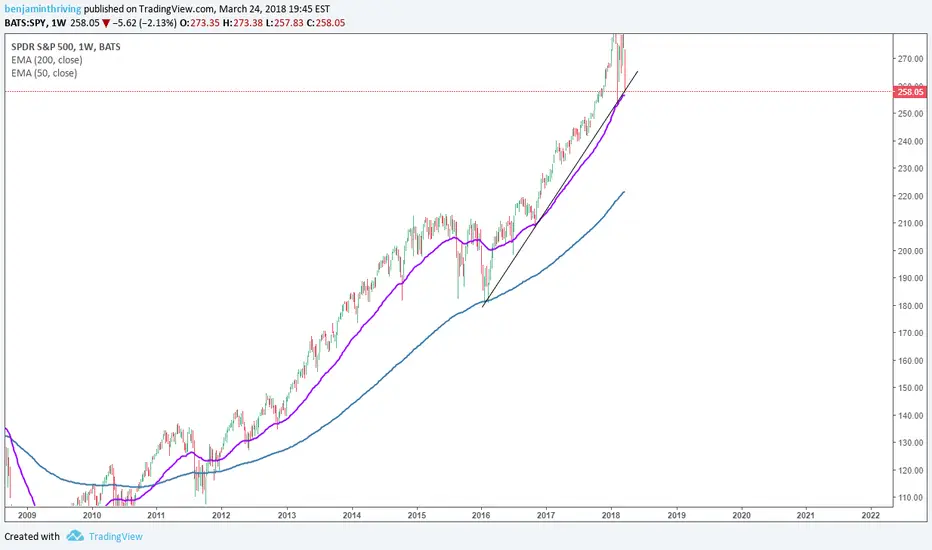Click the 220.00 price axis label

tap(911, 196)
